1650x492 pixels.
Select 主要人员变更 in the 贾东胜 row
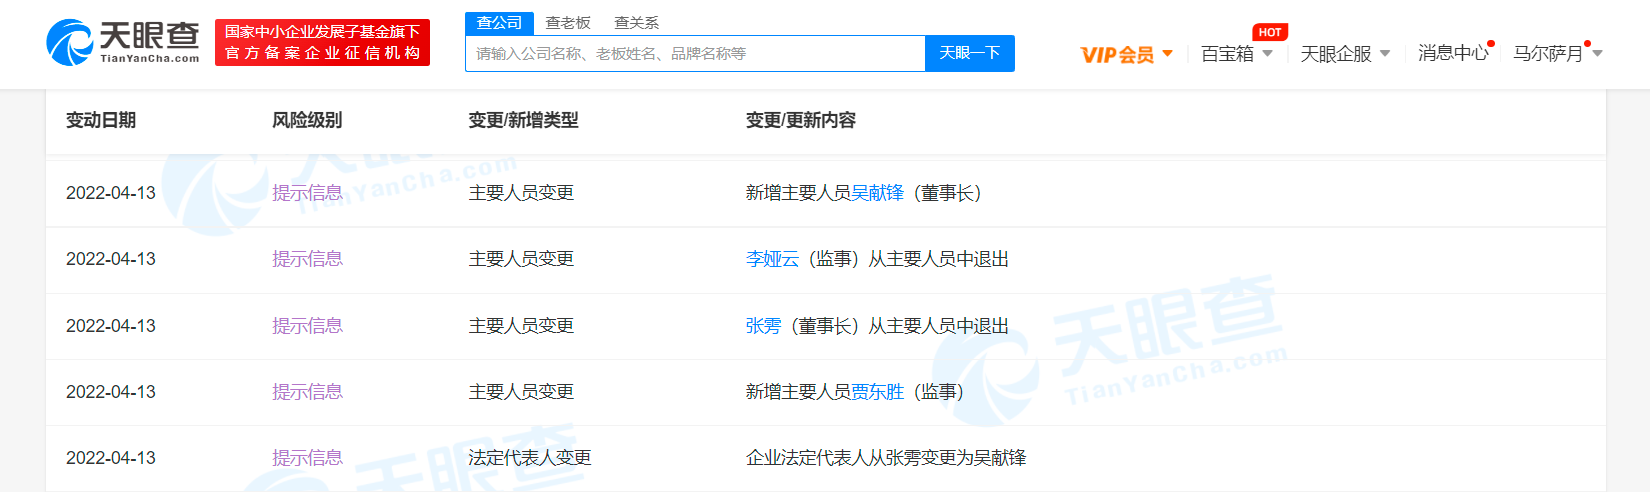click(x=521, y=392)
